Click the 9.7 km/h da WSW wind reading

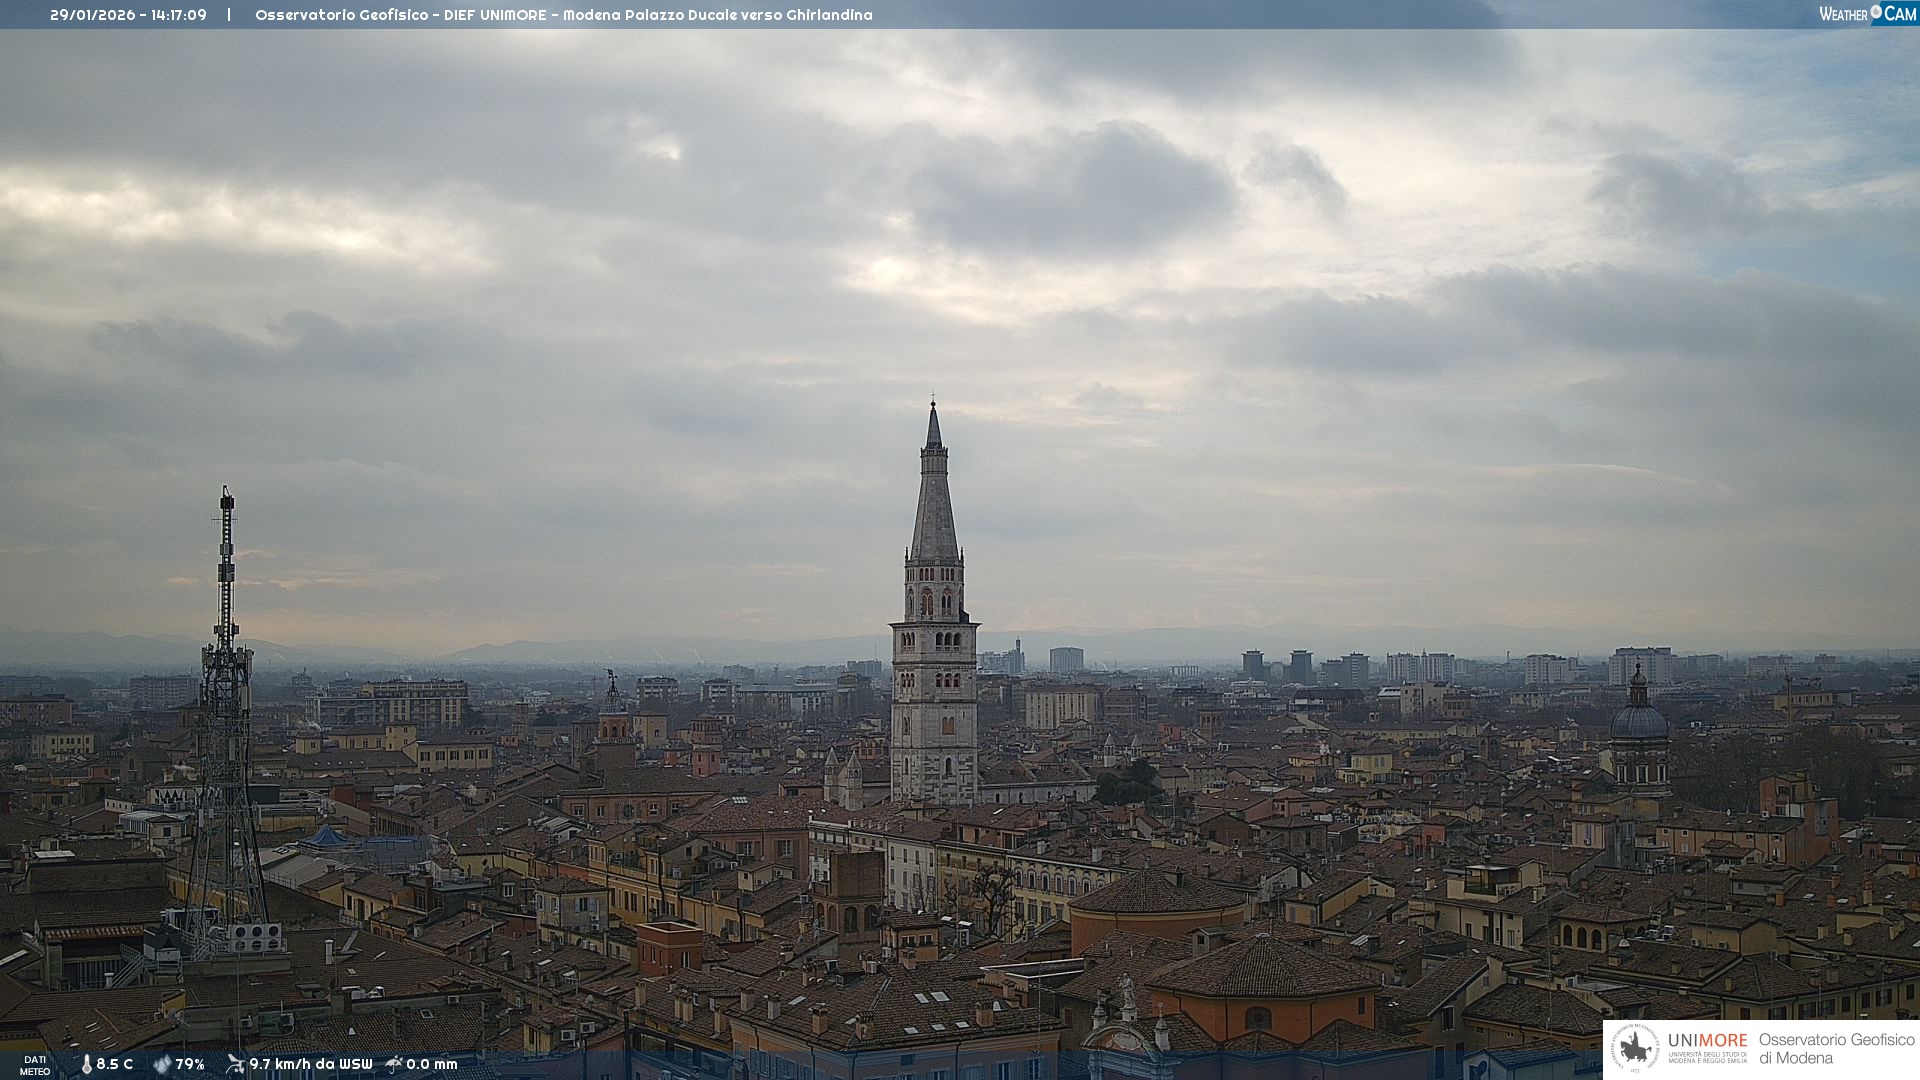[310, 1064]
